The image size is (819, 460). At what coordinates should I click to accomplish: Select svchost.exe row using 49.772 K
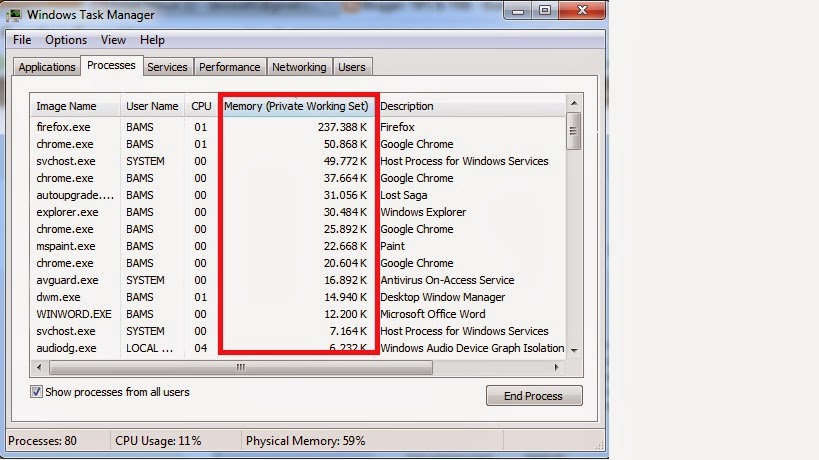(x=298, y=161)
